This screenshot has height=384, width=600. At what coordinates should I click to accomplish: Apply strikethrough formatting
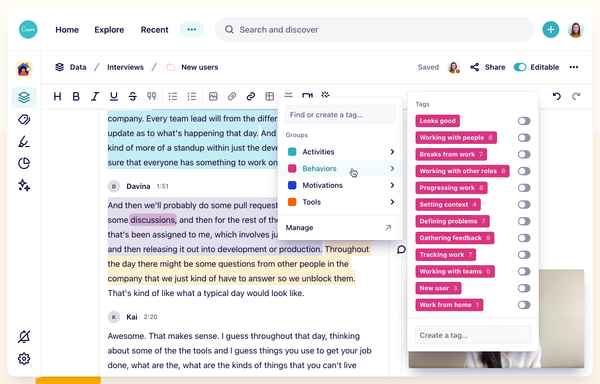click(132, 96)
